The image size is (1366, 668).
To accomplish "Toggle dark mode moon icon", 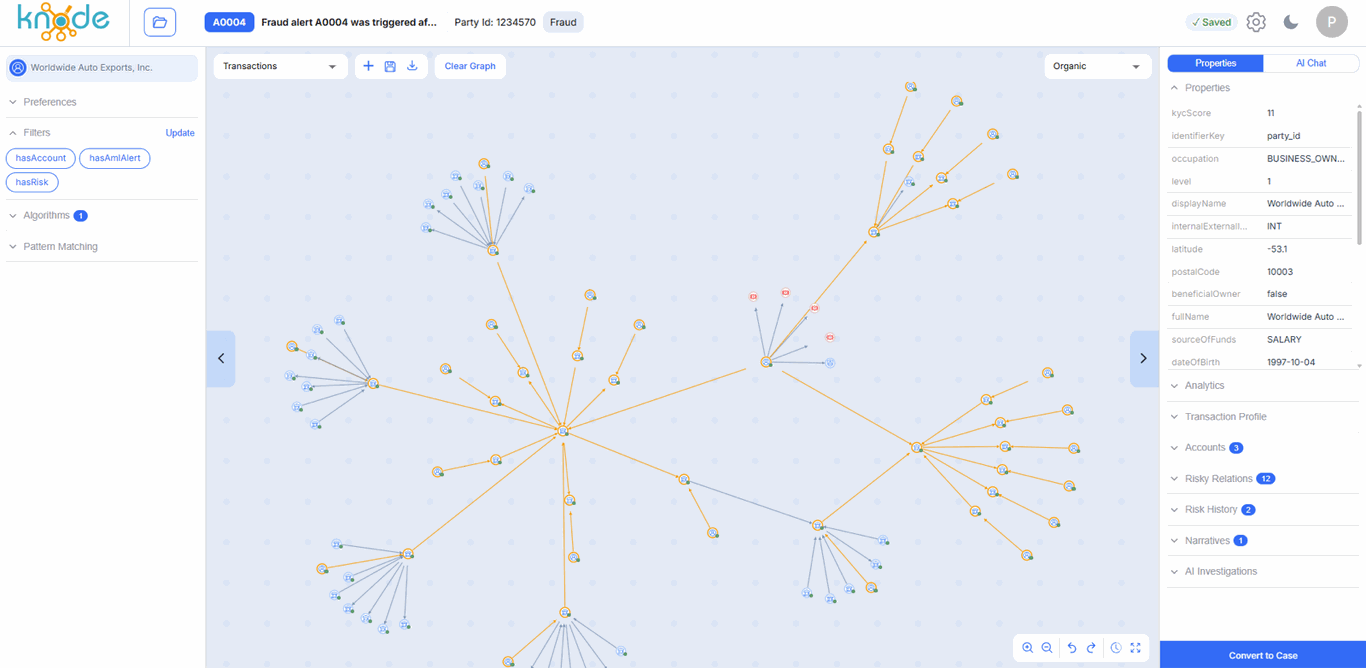I will (1291, 22).
